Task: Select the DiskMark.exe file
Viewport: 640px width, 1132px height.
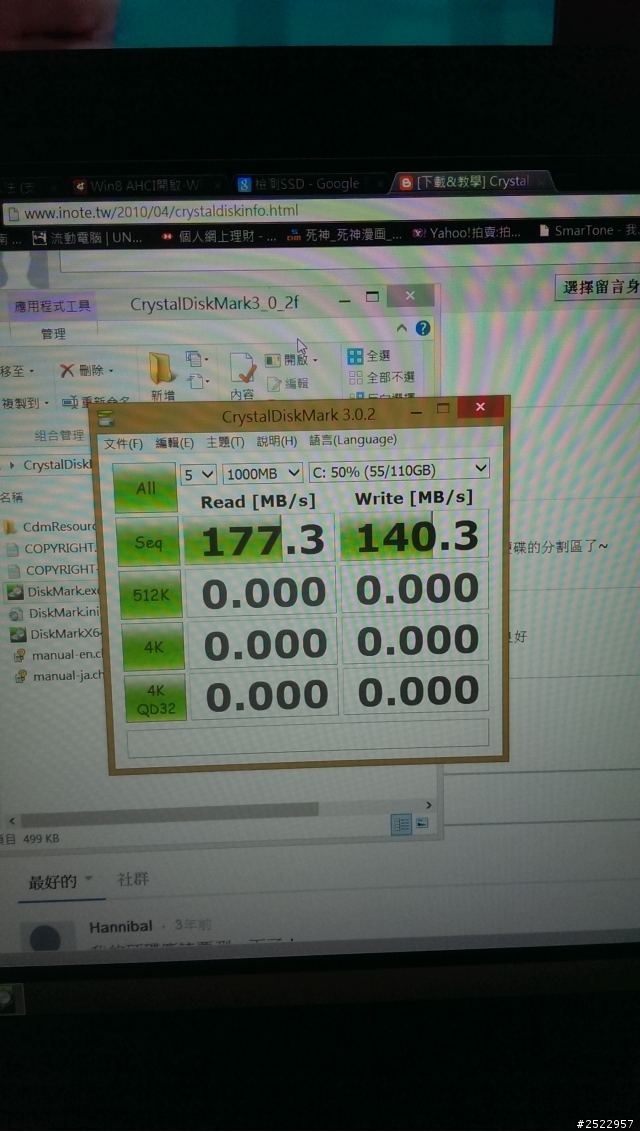Action: point(55,592)
